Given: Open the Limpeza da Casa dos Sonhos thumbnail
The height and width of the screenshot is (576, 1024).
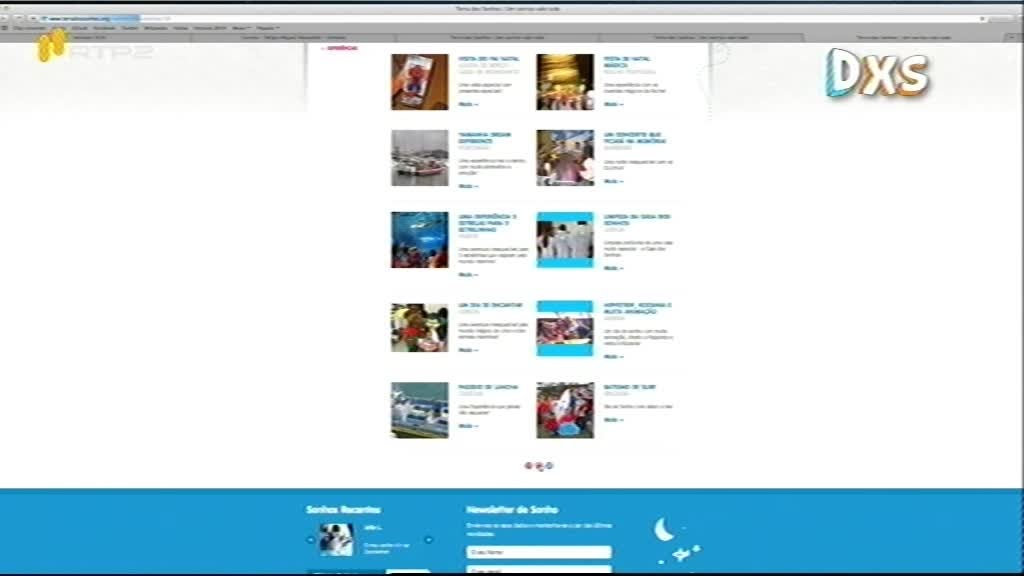Looking at the screenshot, I should pyautogui.click(x=565, y=240).
